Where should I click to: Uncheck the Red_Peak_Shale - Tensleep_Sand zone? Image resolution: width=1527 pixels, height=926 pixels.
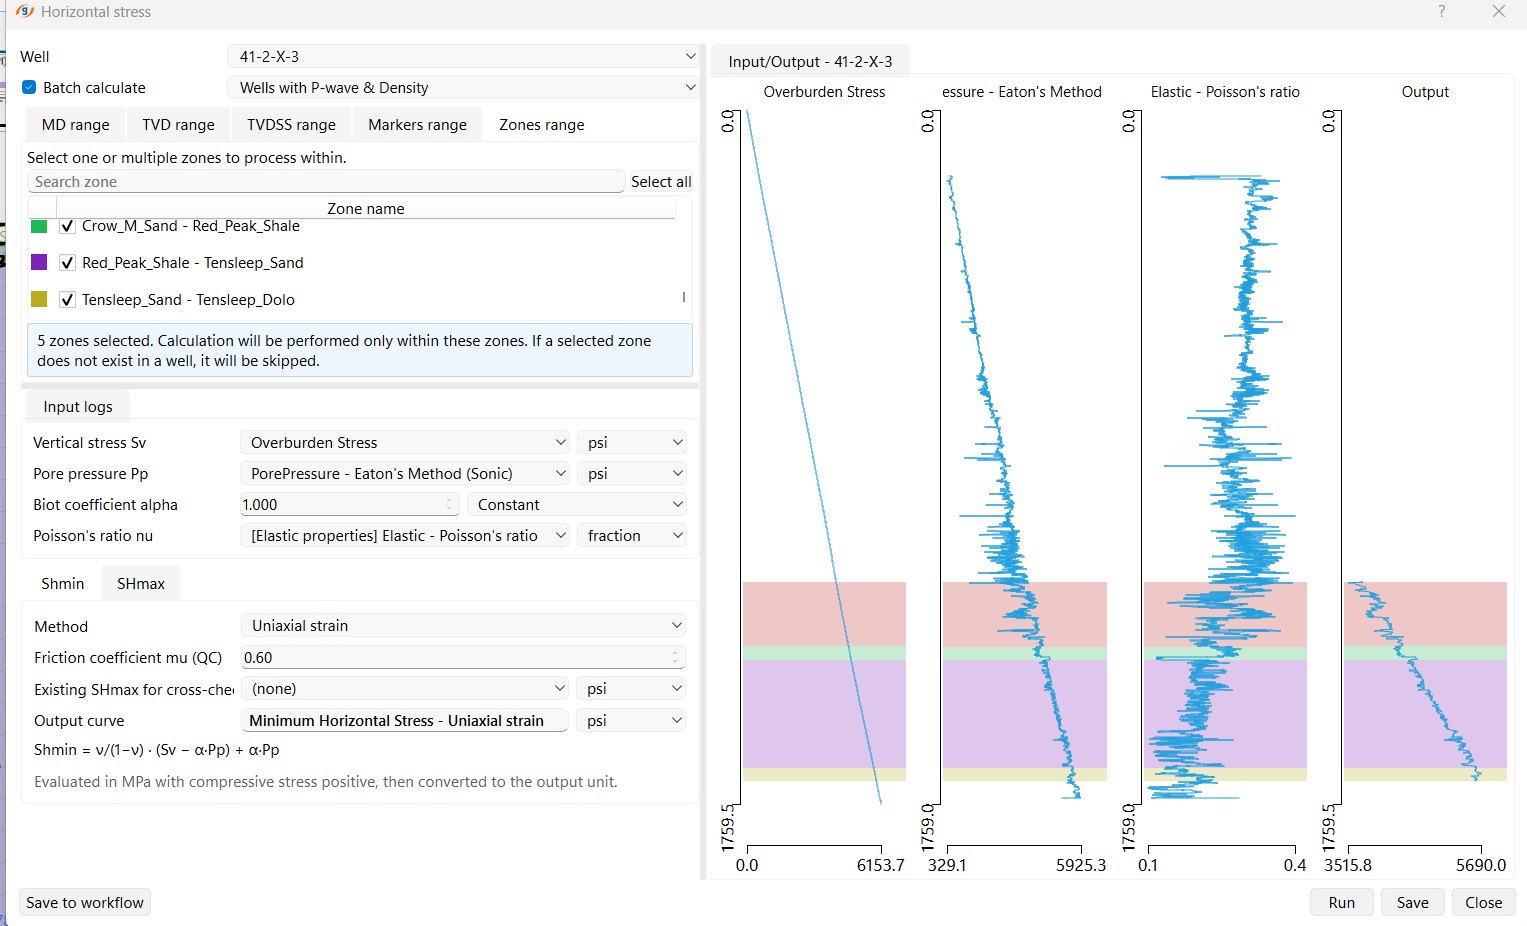pyautogui.click(x=67, y=263)
